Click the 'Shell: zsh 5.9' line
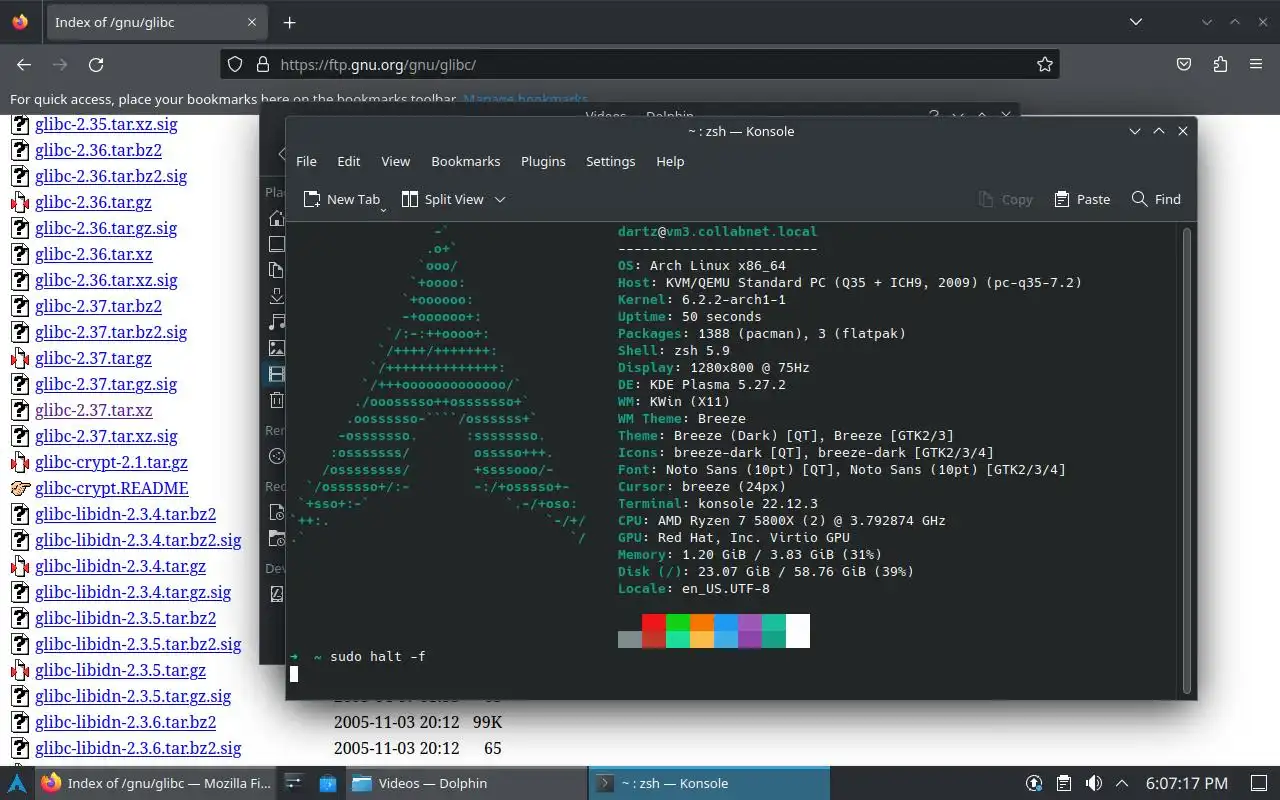Image resolution: width=1280 pixels, height=800 pixels. coord(674,350)
